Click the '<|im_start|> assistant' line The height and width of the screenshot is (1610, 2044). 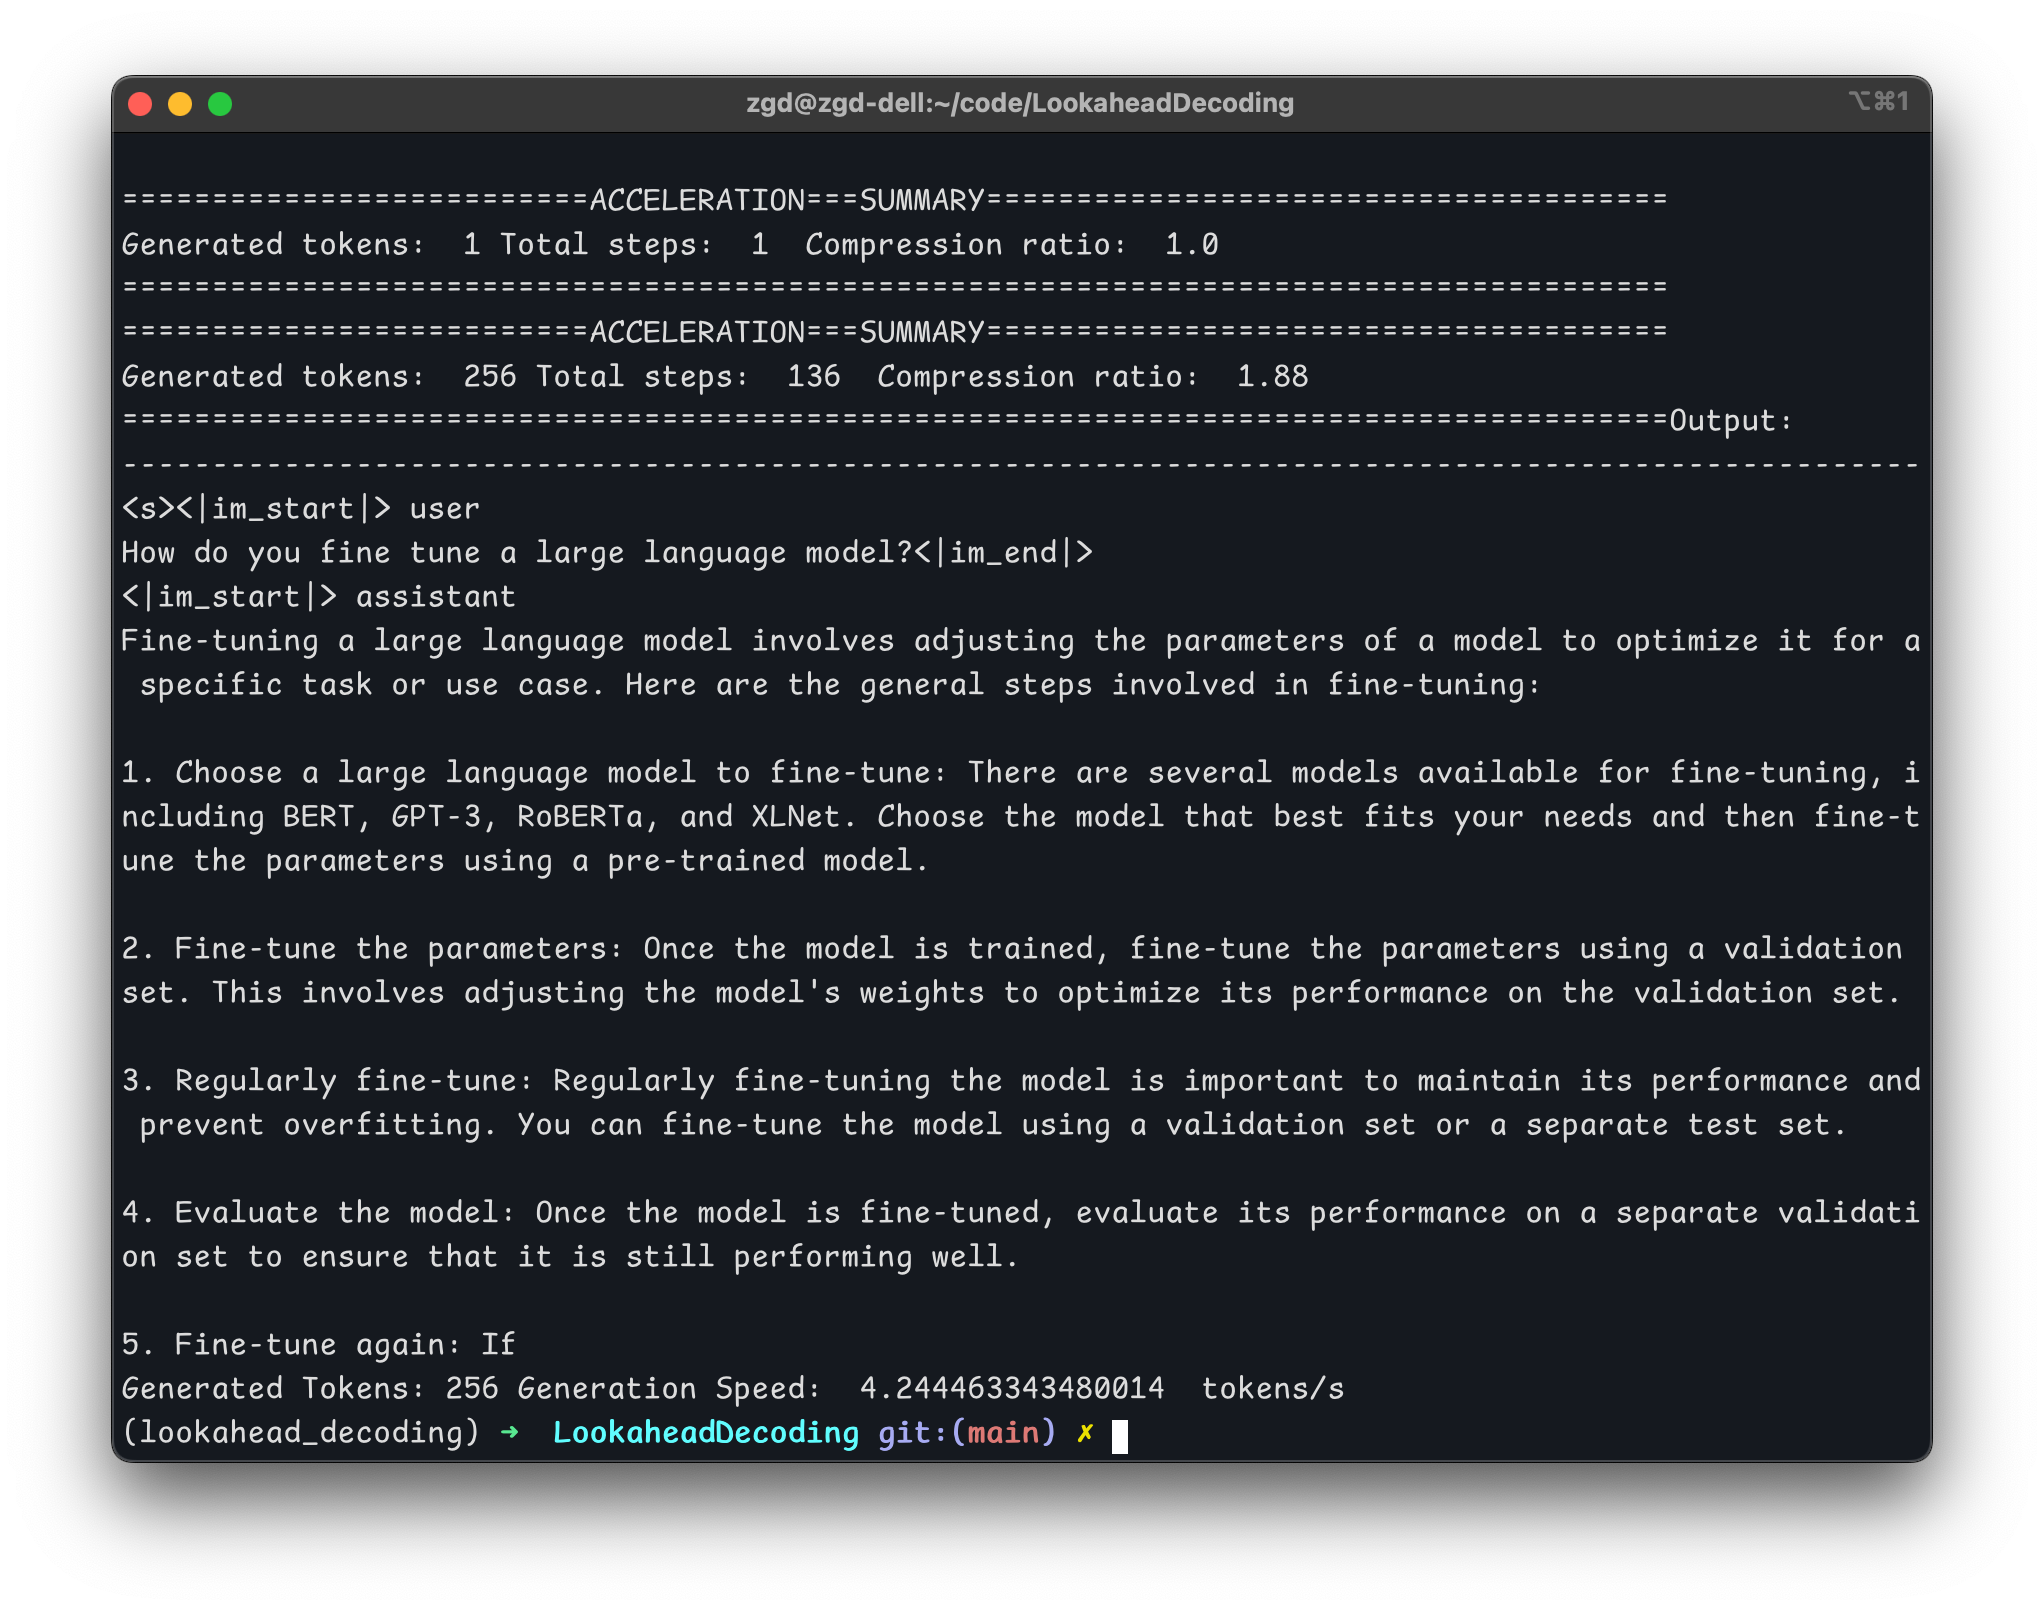click(x=318, y=597)
